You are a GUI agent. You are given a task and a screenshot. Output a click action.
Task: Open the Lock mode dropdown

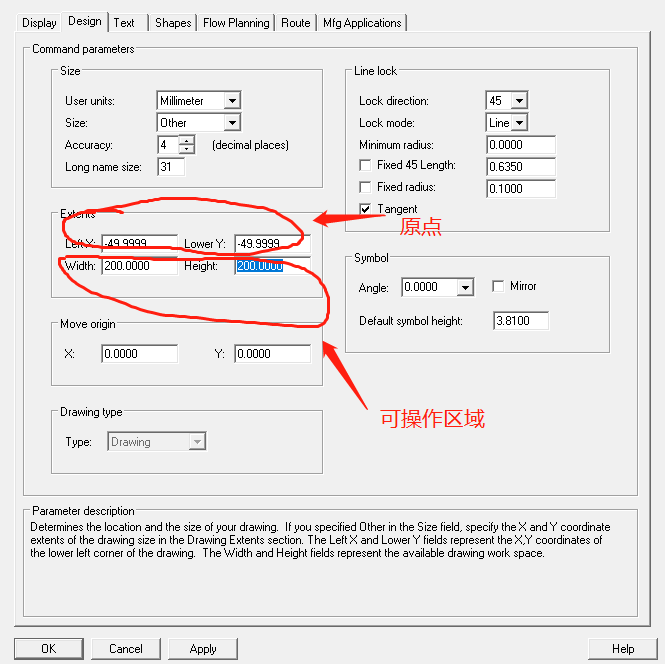[519, 123]
